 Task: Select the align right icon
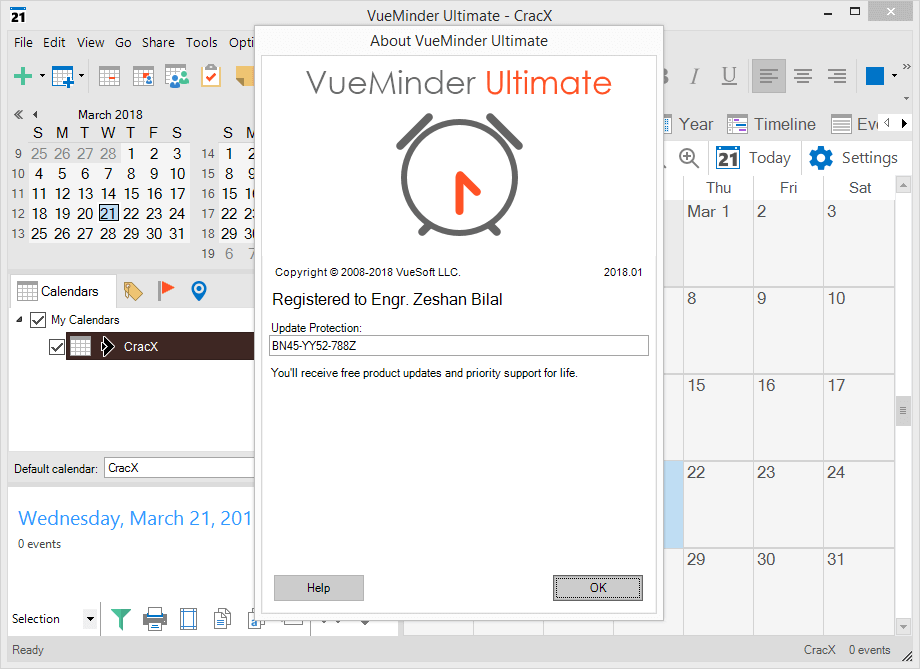click(837, 76)
